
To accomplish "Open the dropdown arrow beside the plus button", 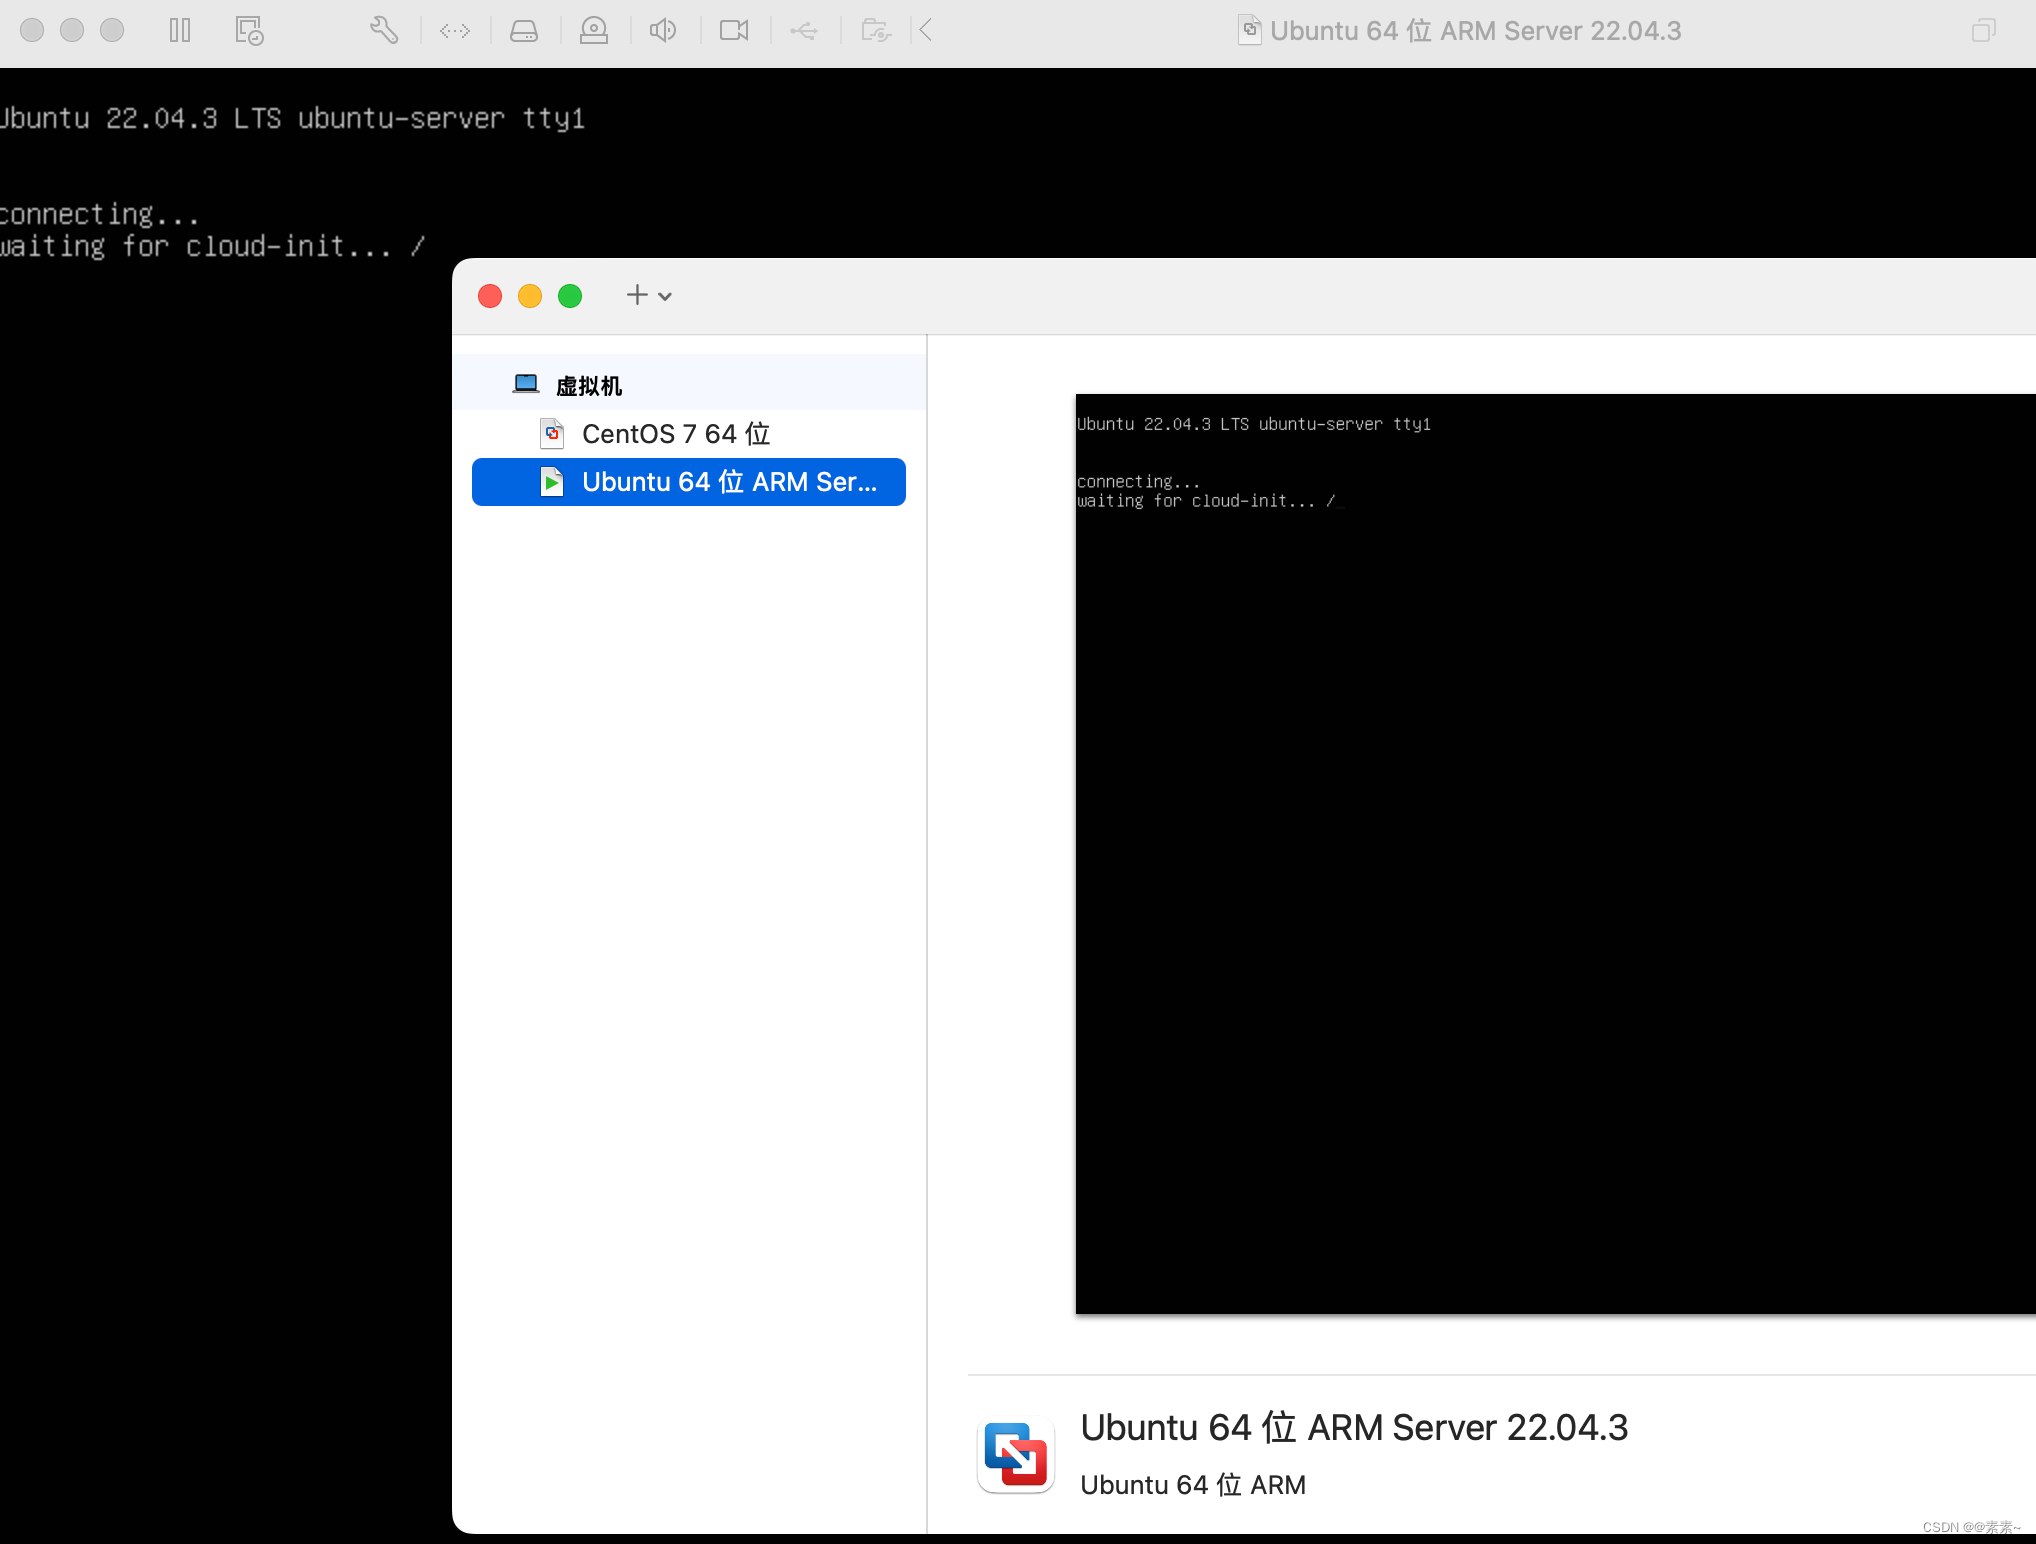I will [x=665, y=296].
